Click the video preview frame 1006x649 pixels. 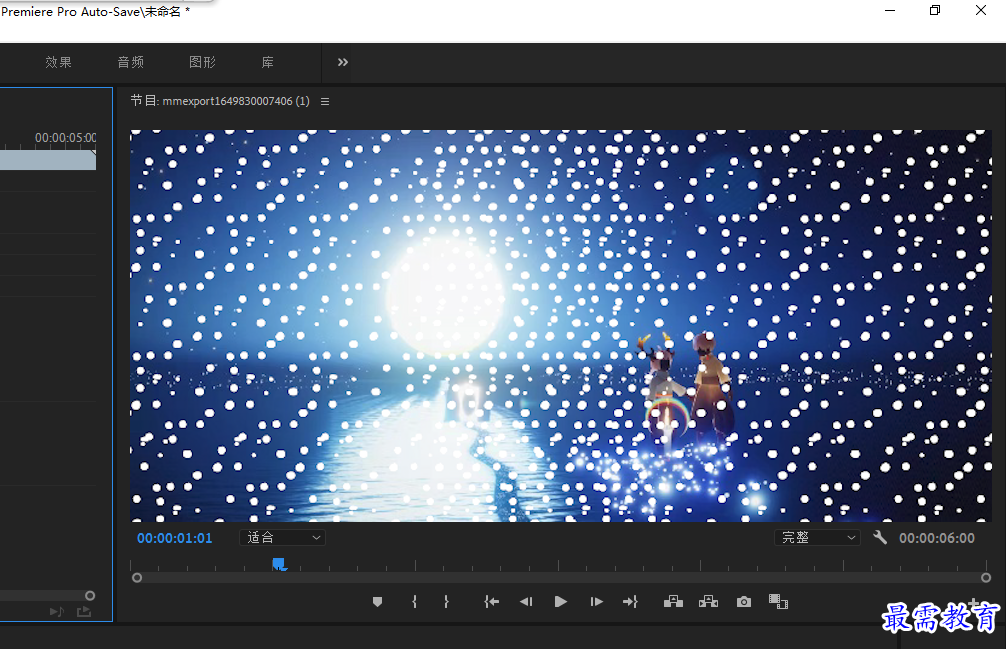click(x=561, y=326)
